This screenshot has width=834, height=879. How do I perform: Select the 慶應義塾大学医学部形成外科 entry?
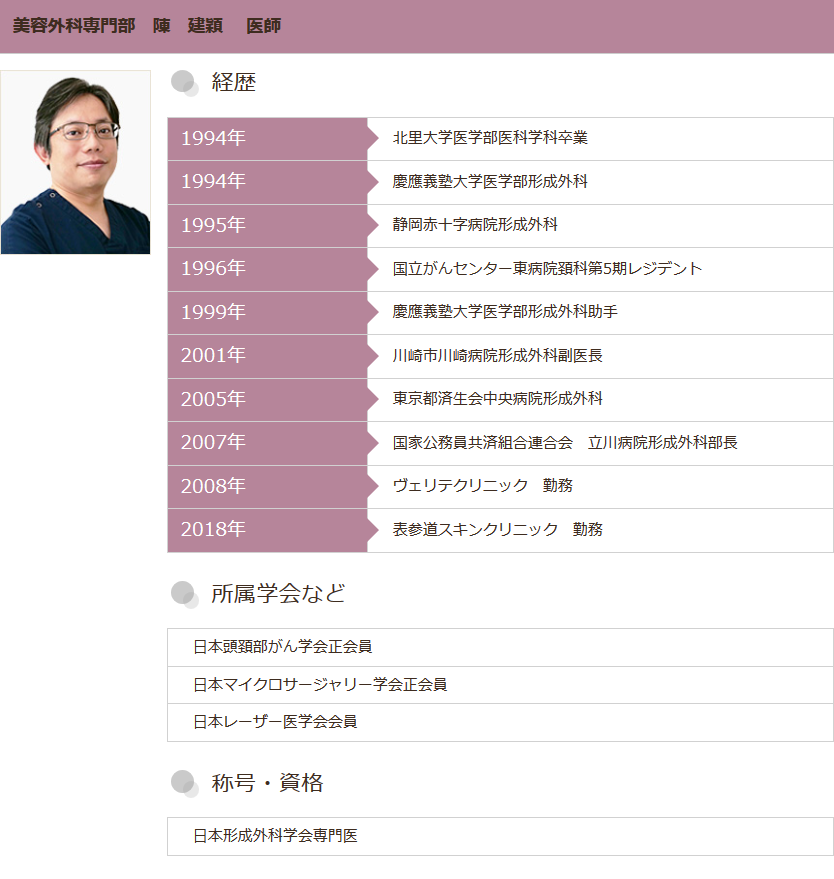point(490,182)
